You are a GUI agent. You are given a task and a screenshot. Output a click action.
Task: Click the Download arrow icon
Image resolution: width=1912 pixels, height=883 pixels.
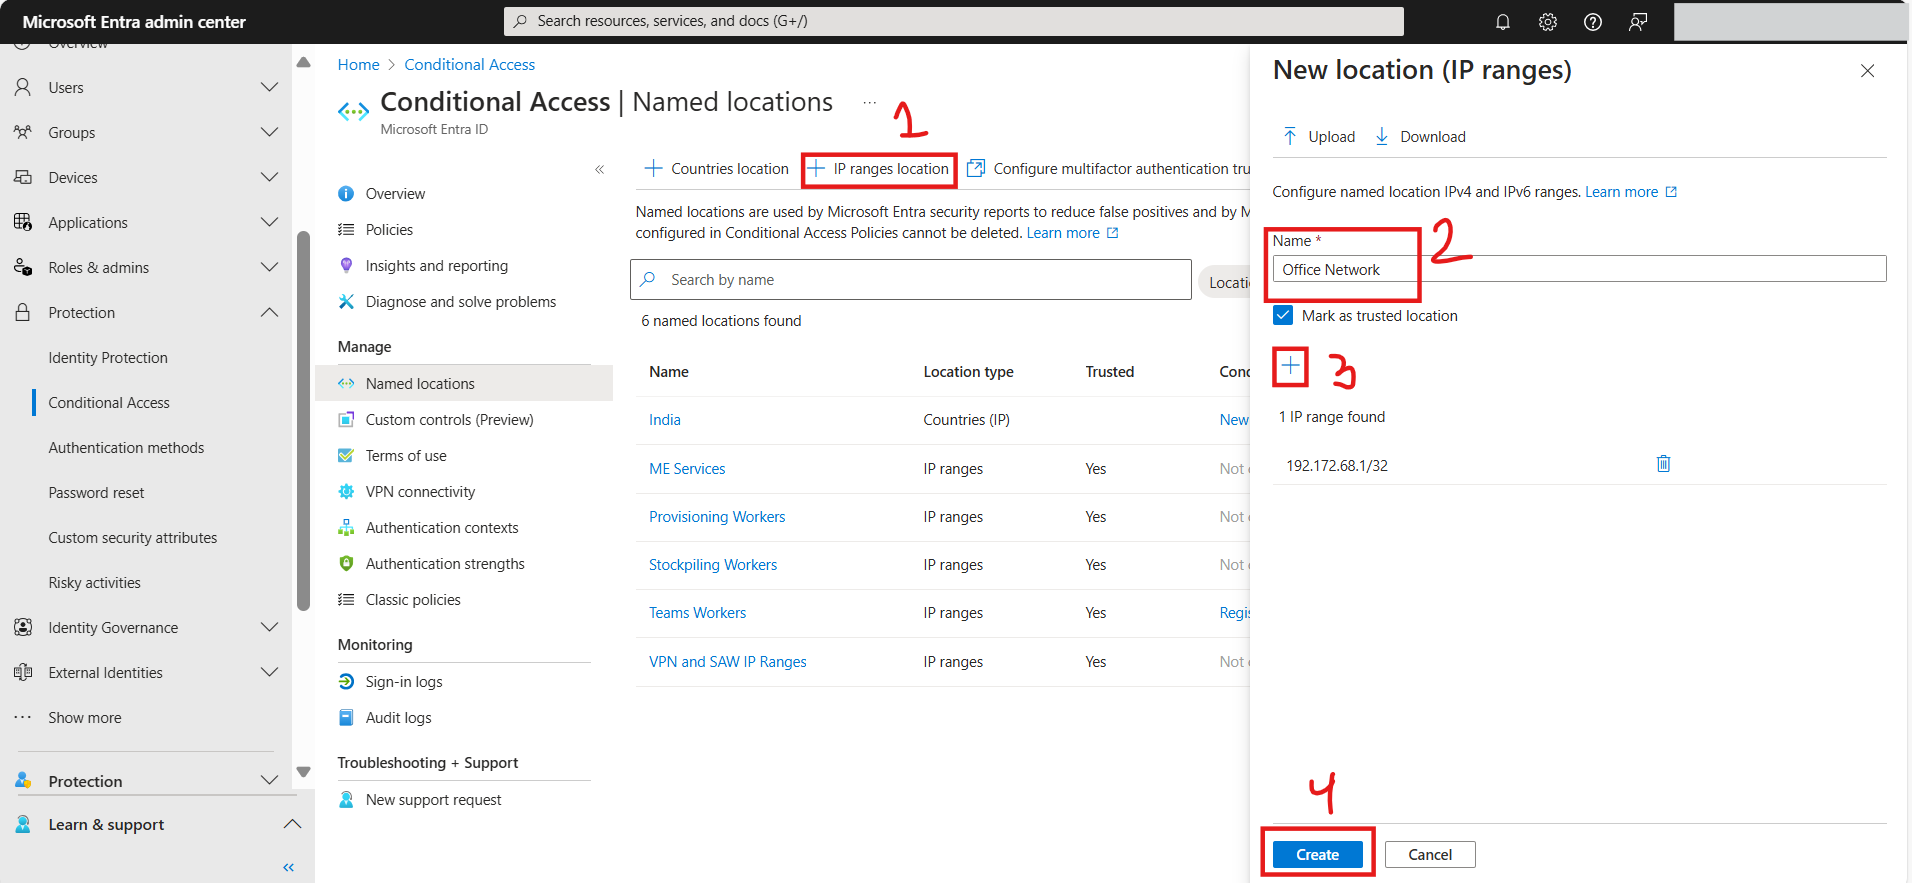(x=1382, y=136)
